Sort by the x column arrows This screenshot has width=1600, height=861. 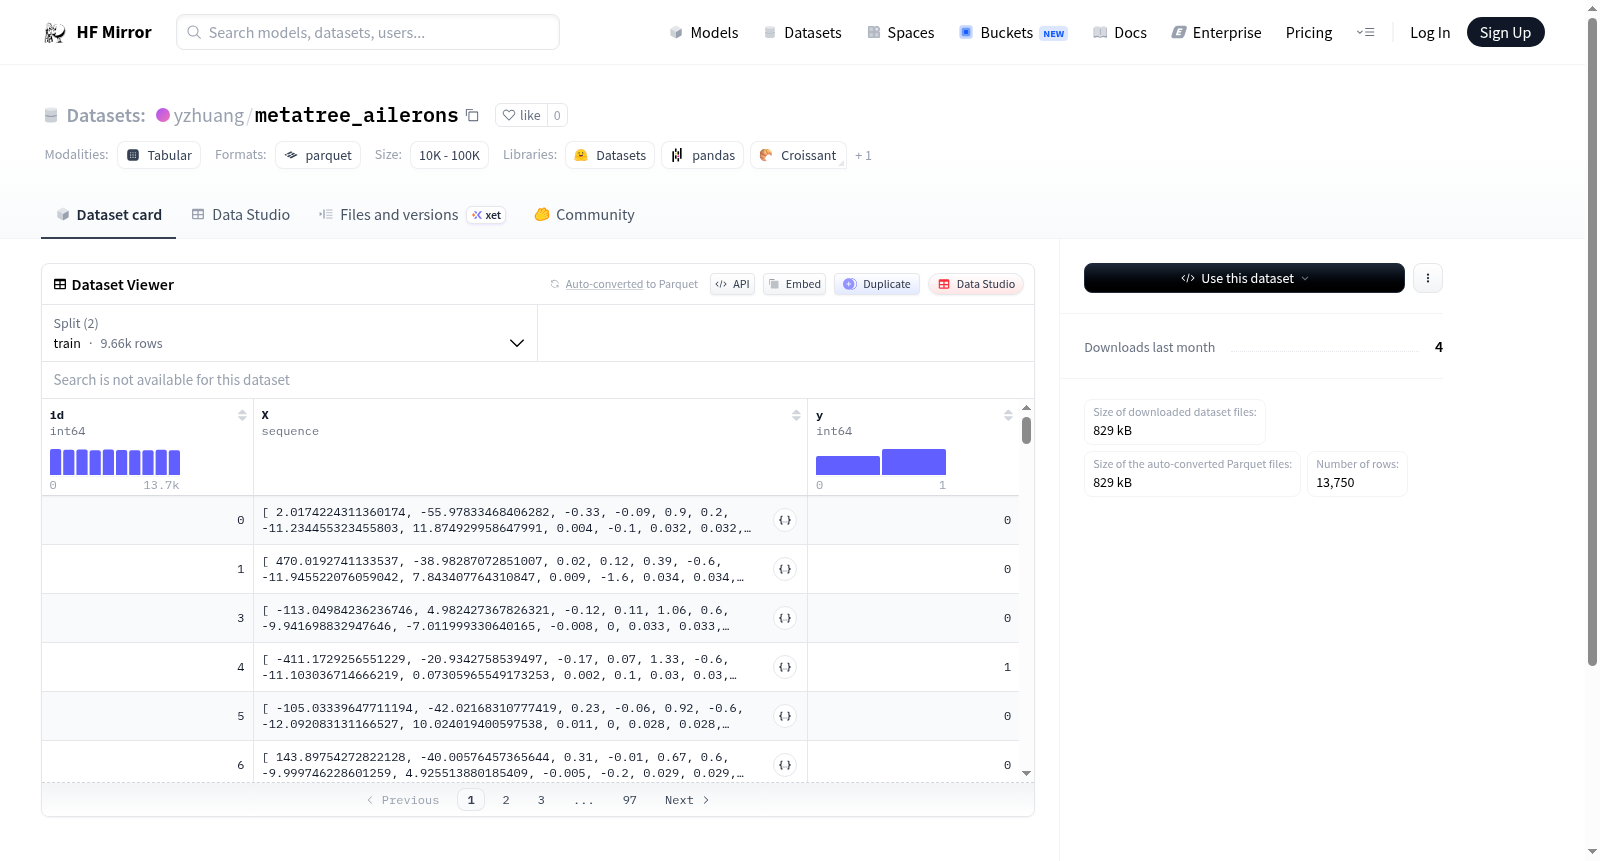pos(796,415)
